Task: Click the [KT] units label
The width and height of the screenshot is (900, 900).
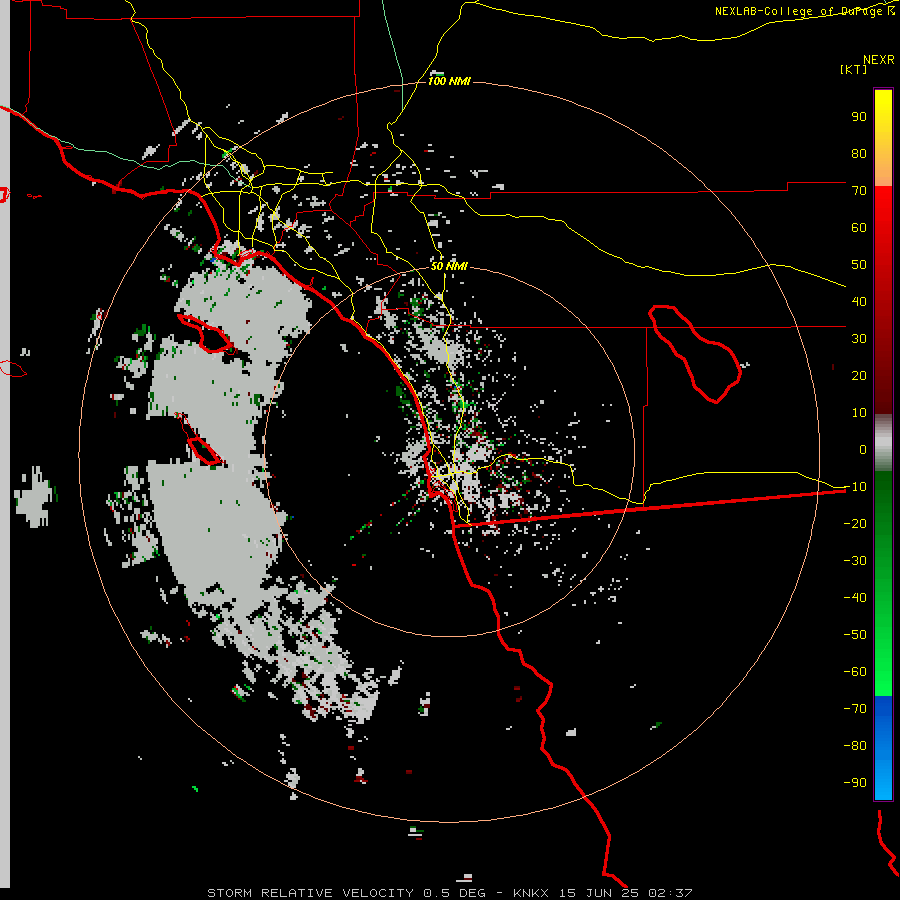Action: coord(854,69)
